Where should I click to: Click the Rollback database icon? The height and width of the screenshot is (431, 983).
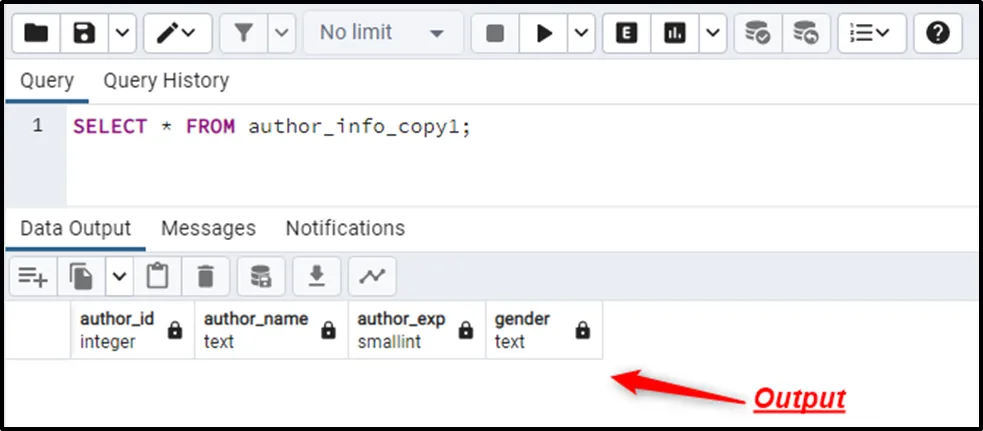pos(805,34)
